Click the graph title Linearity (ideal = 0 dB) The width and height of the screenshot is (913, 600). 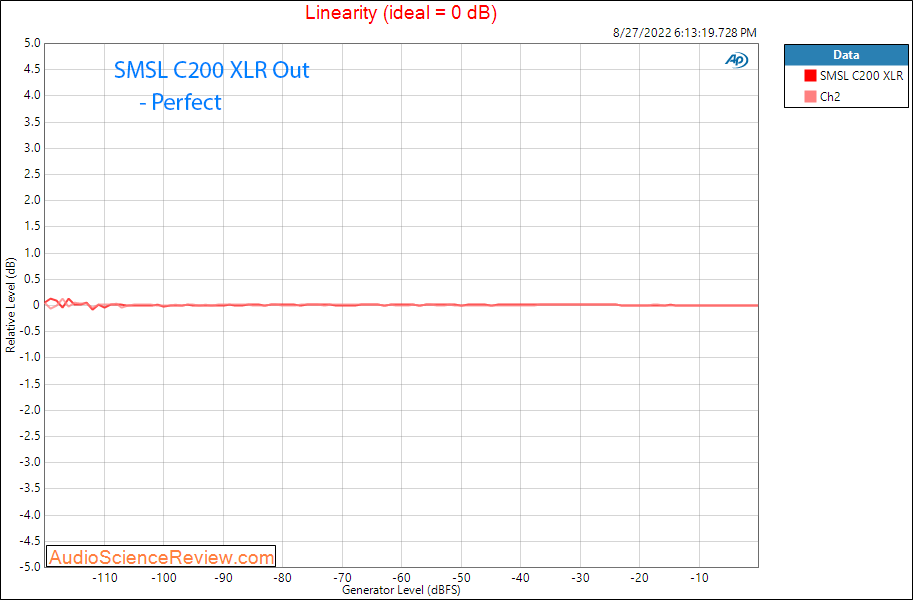tap(401, 12)
